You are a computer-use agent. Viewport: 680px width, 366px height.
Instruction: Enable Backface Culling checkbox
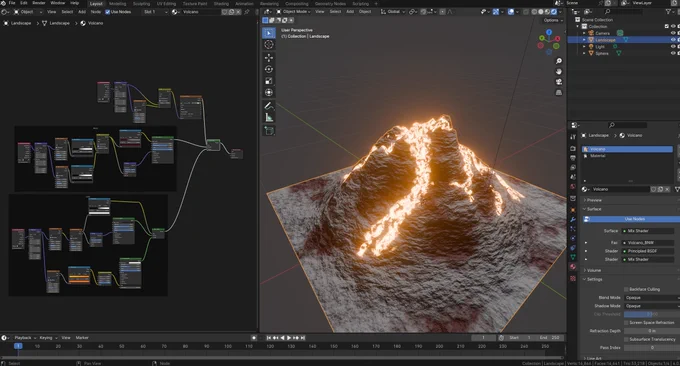(626, 289)
